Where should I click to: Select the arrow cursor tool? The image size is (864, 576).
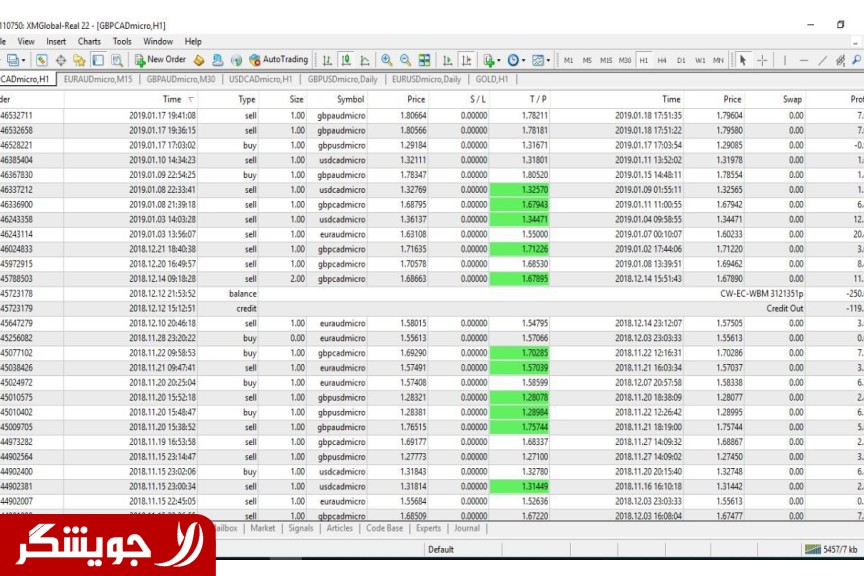[742, 60]
